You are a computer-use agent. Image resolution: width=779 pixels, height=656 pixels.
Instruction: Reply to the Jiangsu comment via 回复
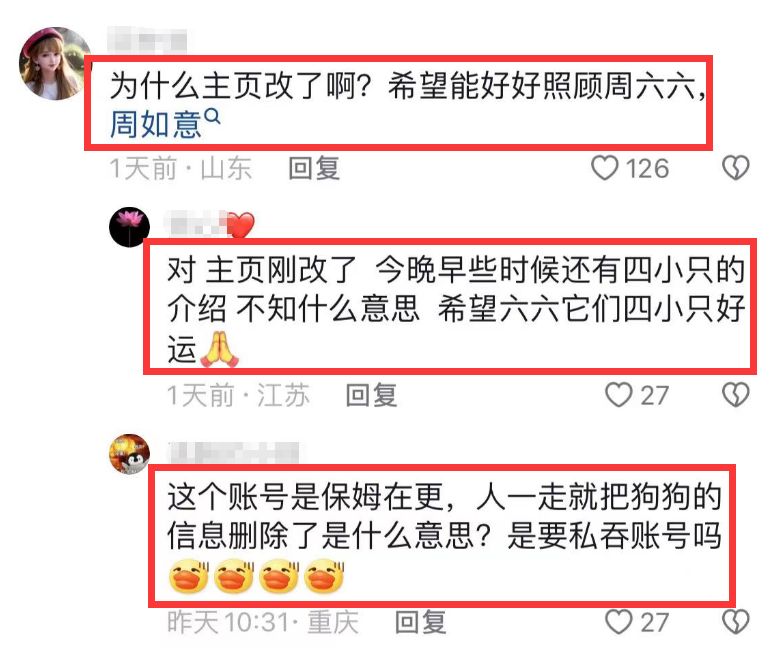pyautogui.click(x=371, y=395)
